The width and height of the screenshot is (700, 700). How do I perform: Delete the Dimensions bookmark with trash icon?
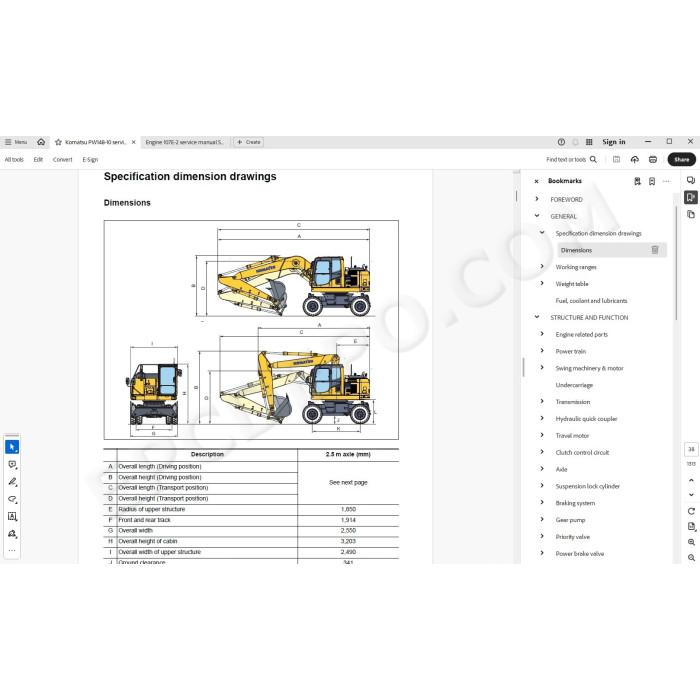coord(655,250)
